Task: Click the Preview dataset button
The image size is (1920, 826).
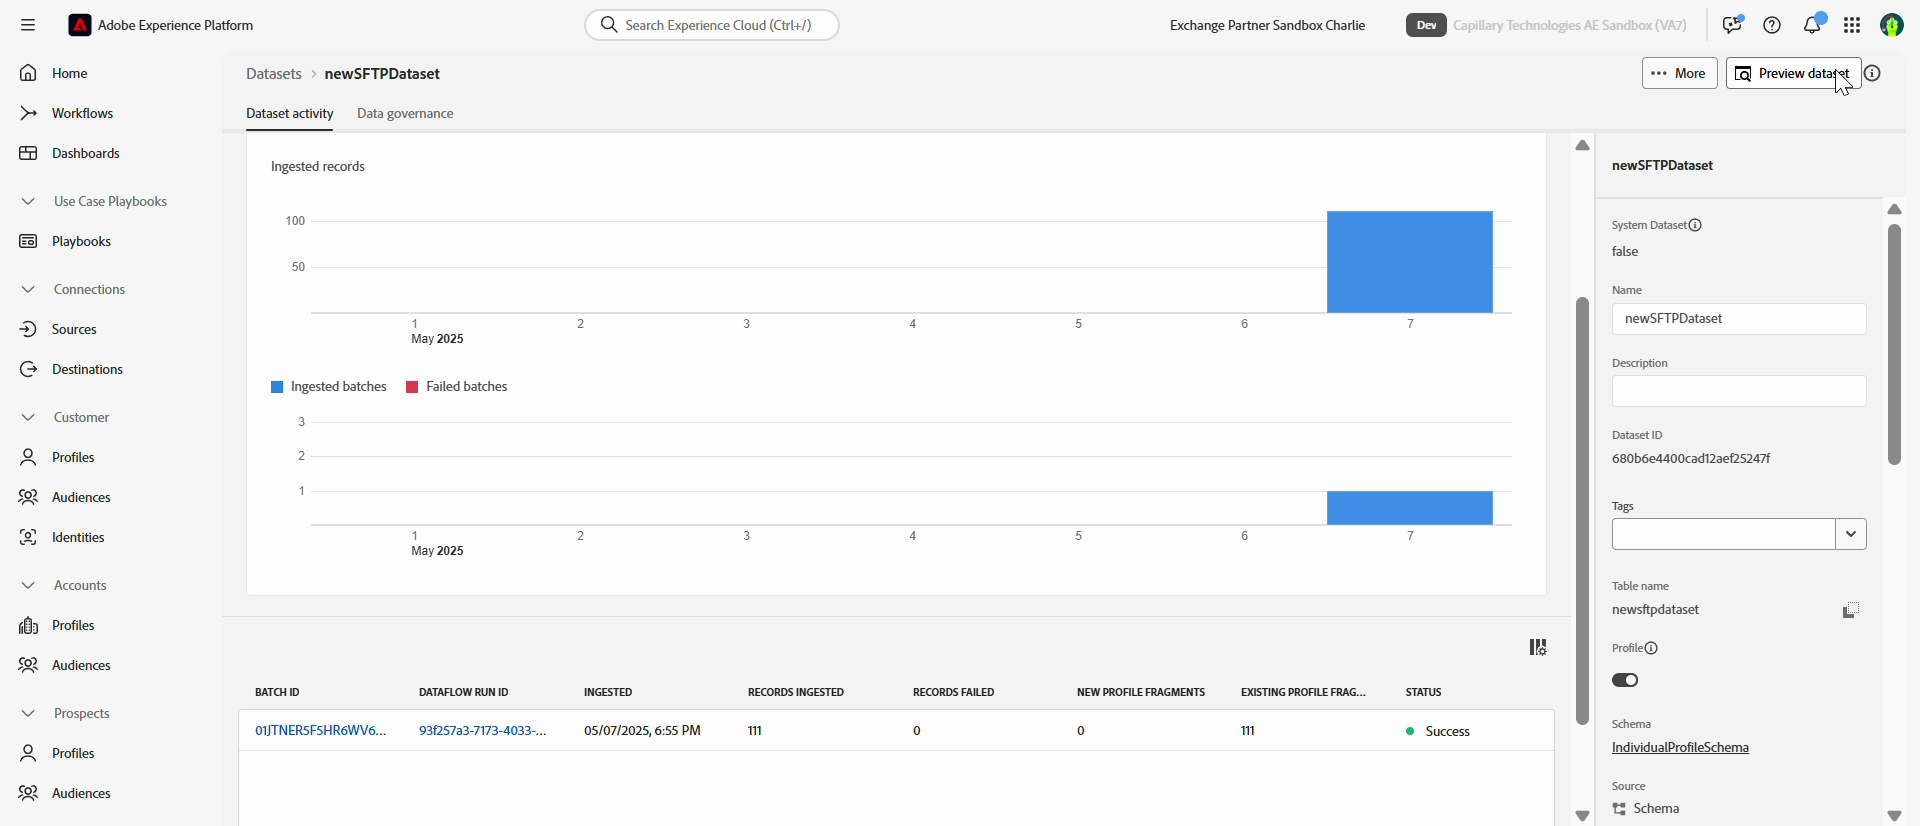Action: point(1793,73)
